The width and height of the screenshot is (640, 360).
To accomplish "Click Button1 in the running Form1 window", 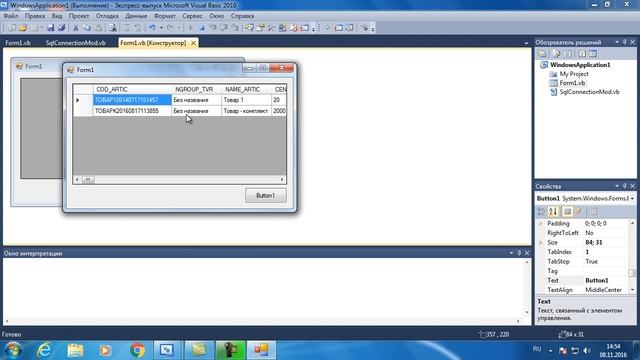I will [266, 196].
